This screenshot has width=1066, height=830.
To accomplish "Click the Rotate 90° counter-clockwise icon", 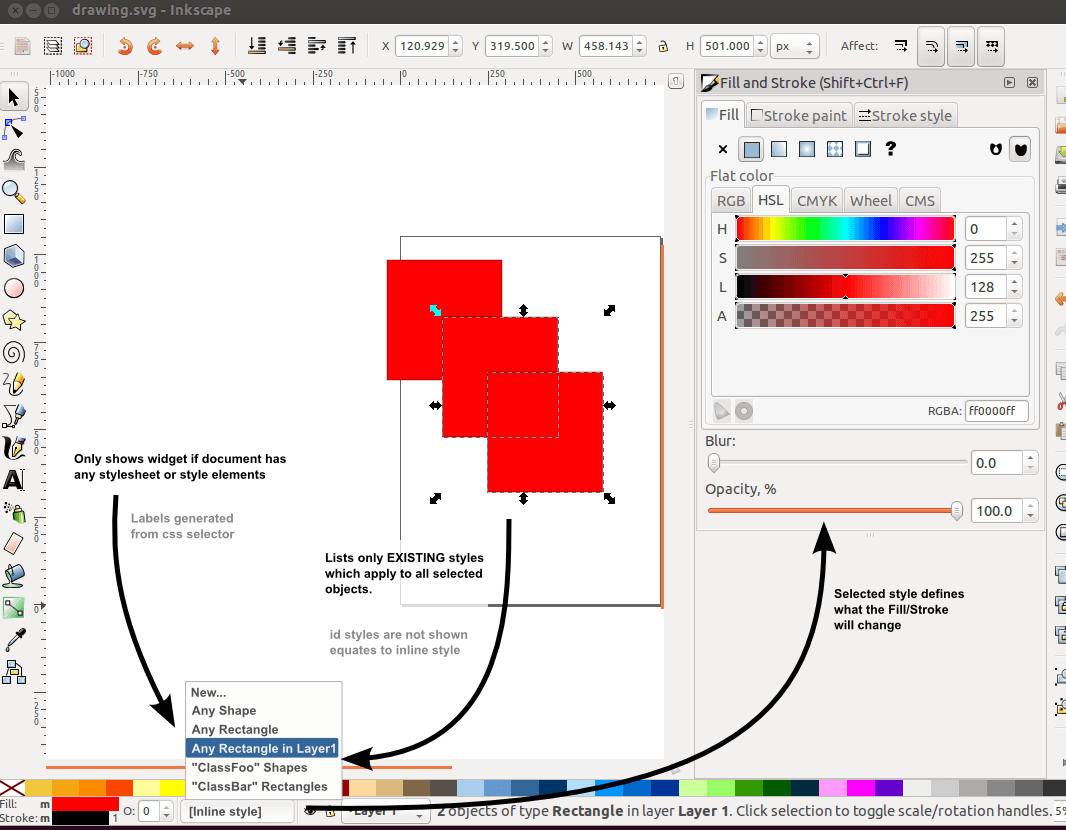I will tap(125, 46).
